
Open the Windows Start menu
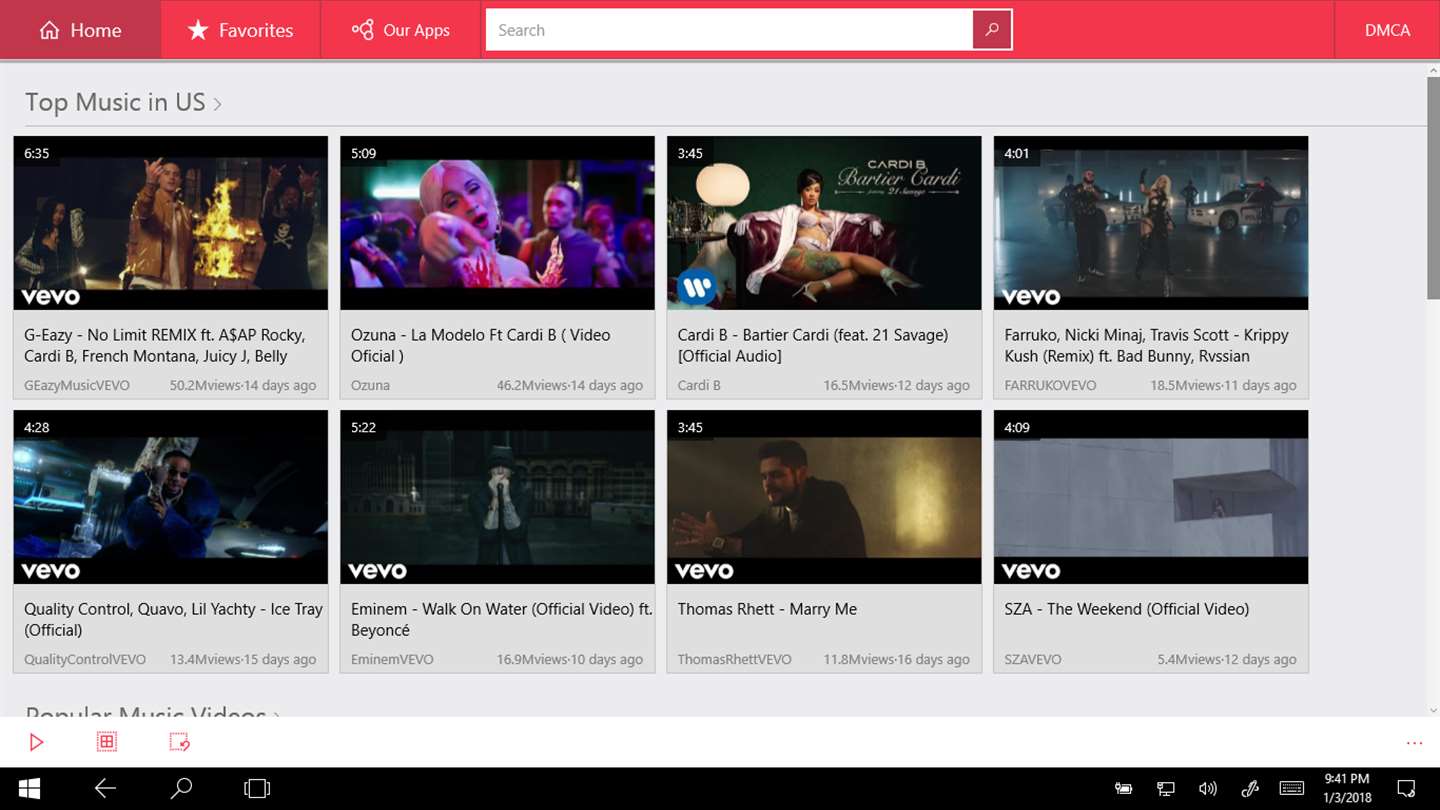(x=30, y=789)
